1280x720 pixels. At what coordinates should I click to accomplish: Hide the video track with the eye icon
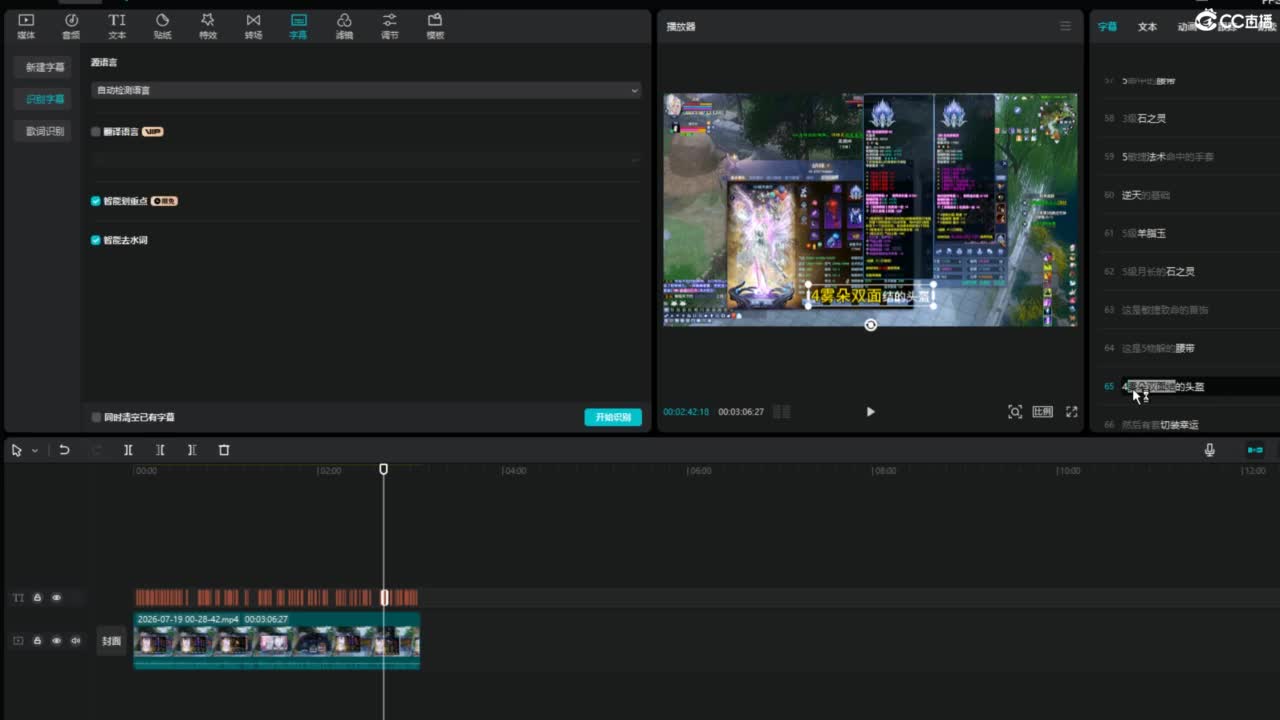pyautogui.click(x=56, y=641)
